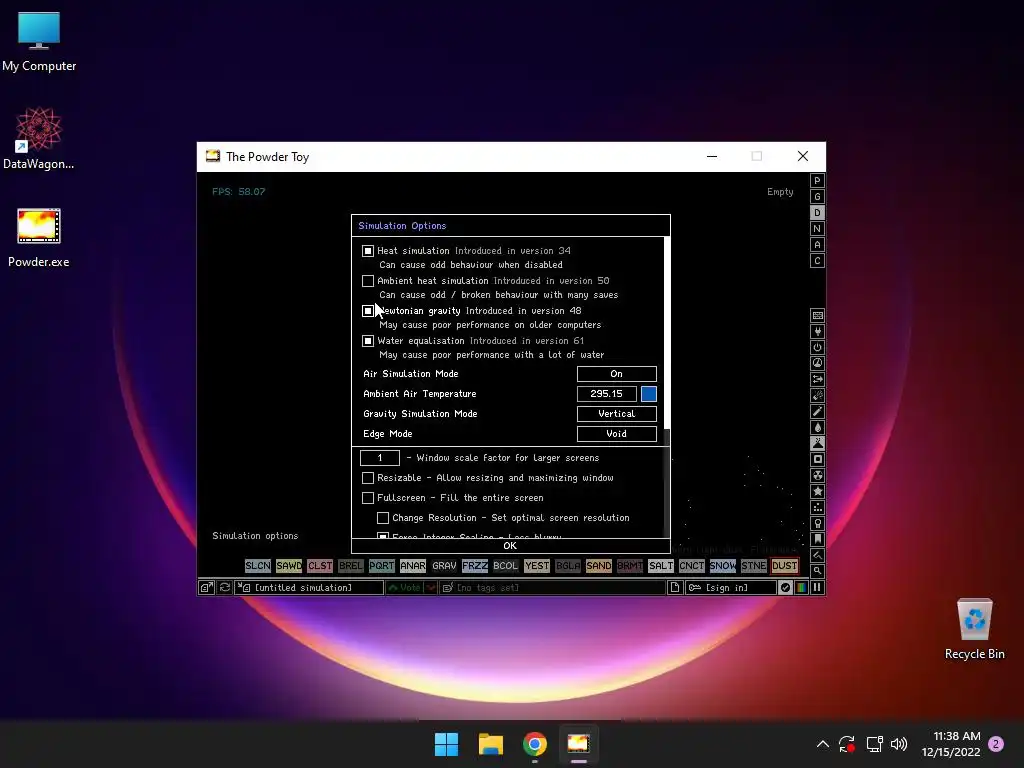Open the element search magnifier icon
Image resolution: width=1024 pixels, height=768 pixels.
pyautogui.click(x=817, y=571)
